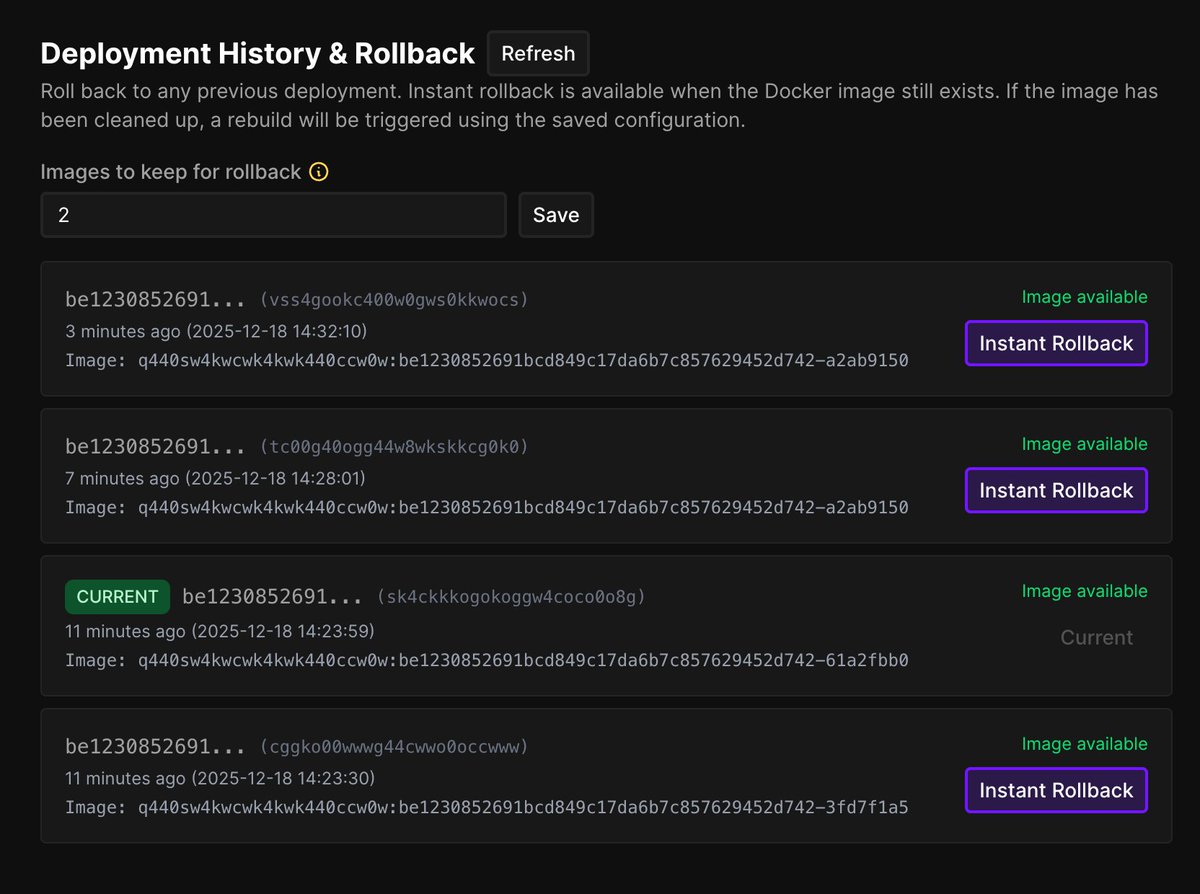Click the green CURRENT badge

pyautogui.click(x=118, y=597)
